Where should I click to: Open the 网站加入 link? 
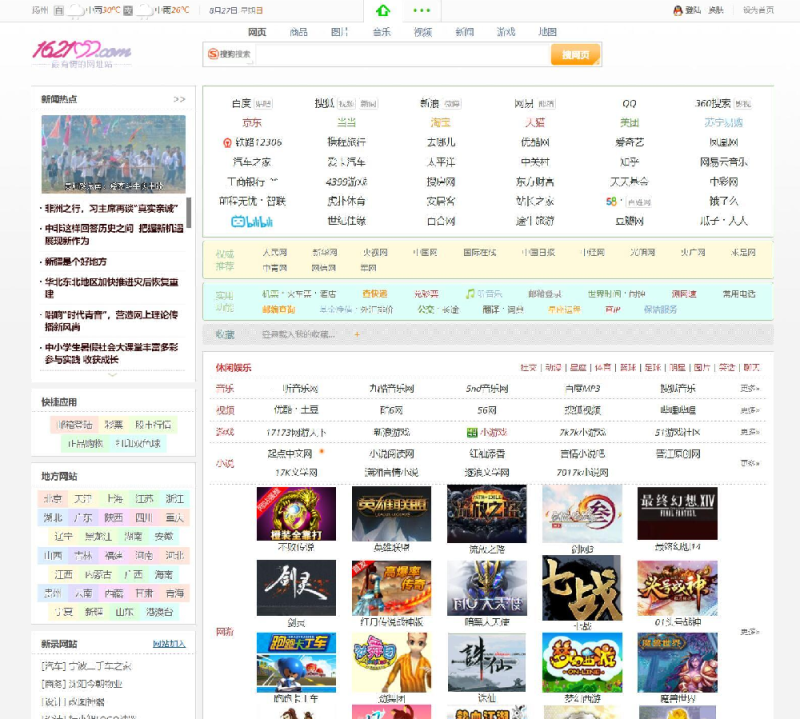(x=168, y=643)
